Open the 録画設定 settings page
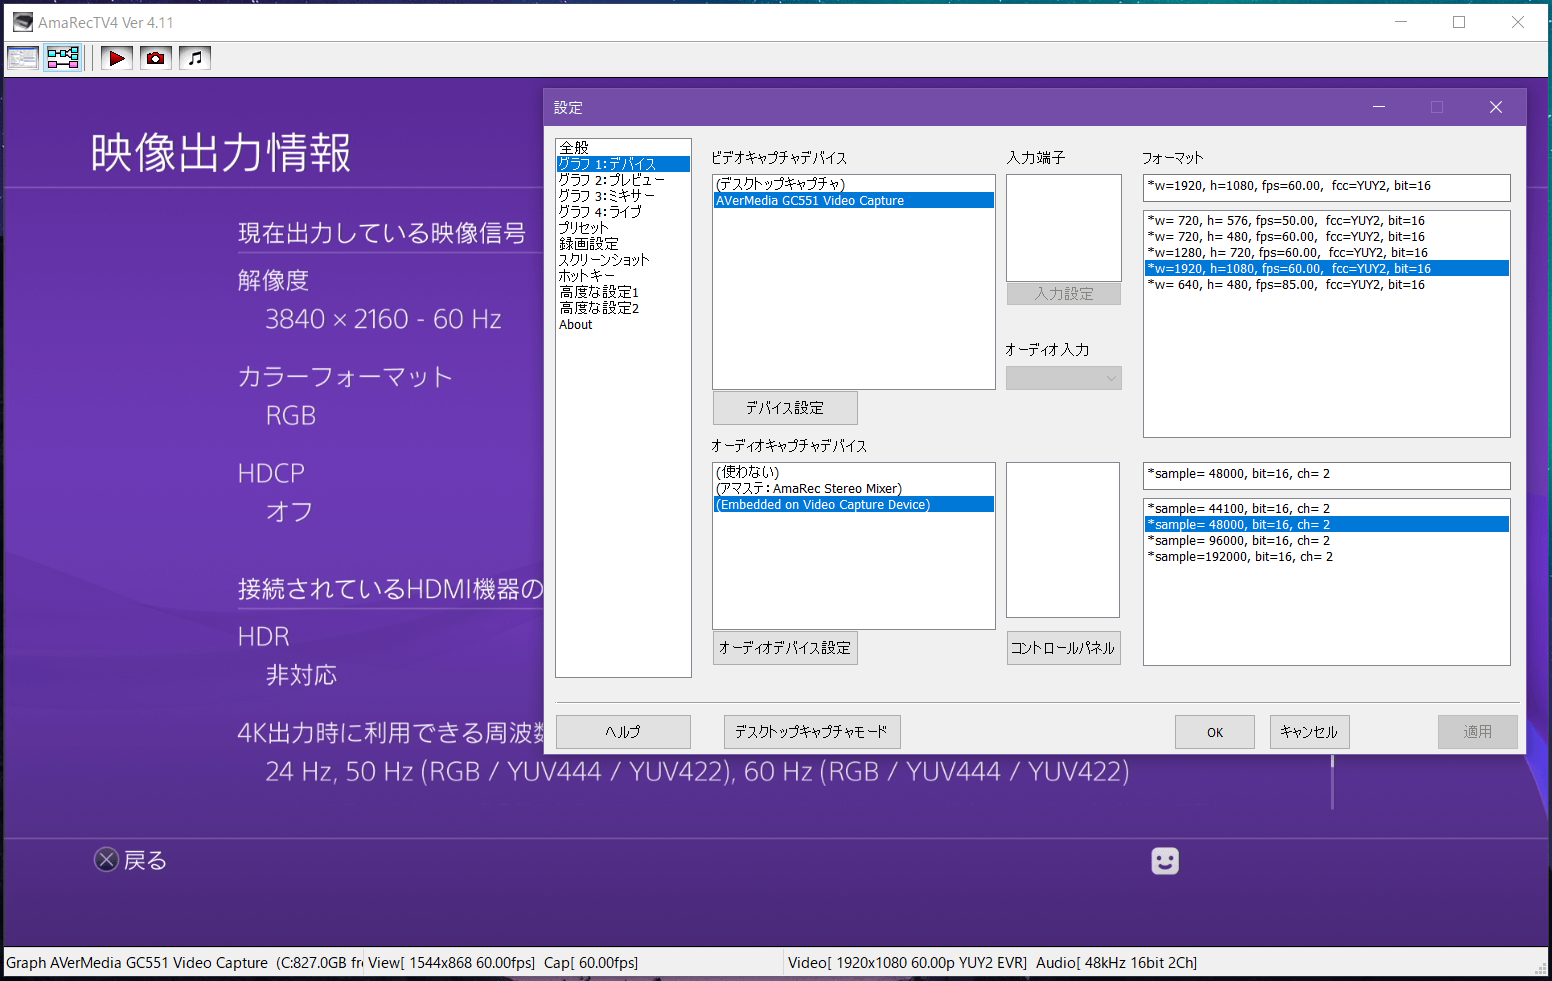The width and height of the screenshot is (1552, 981). pyautogui.click(x=623, y=244)
